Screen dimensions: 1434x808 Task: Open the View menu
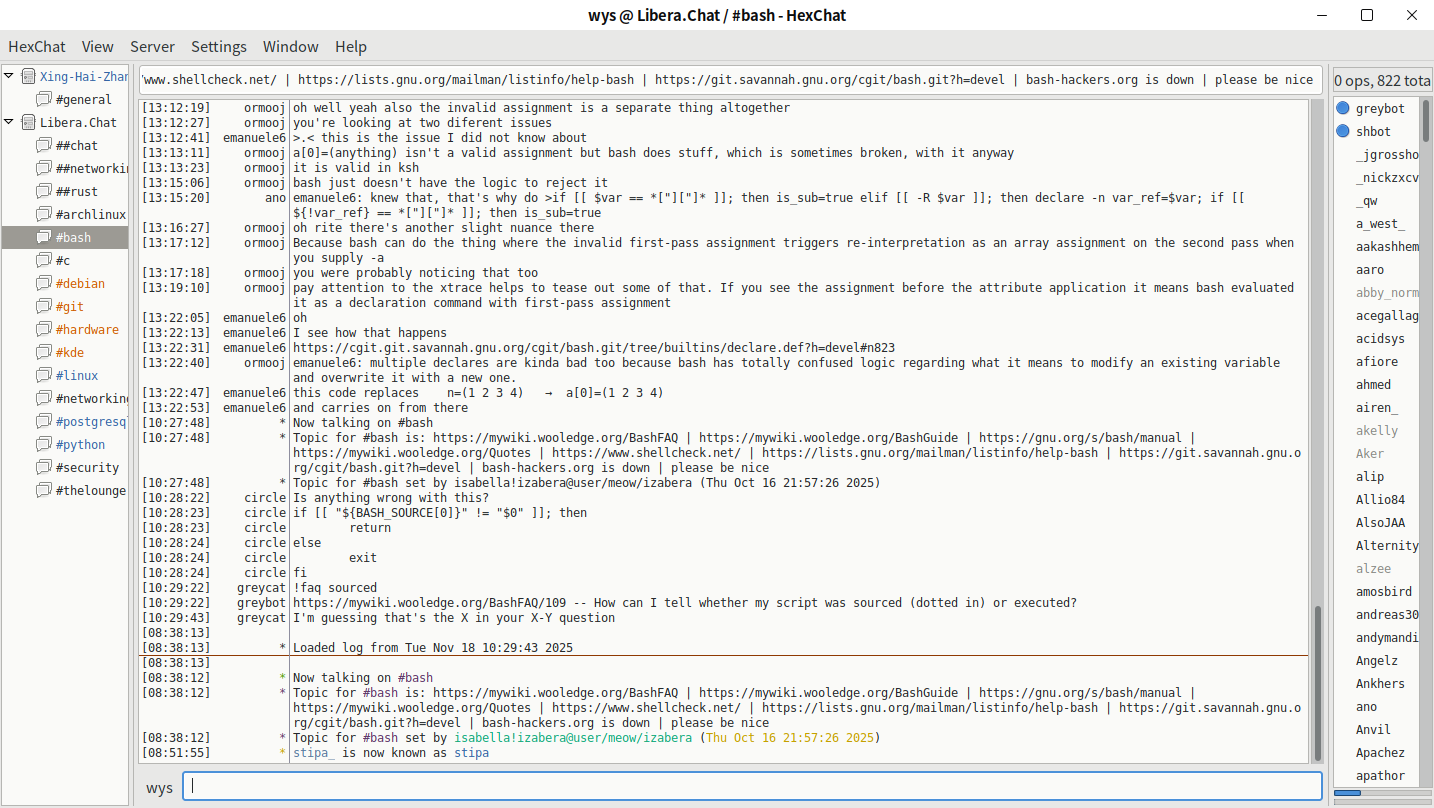point(97,47)
